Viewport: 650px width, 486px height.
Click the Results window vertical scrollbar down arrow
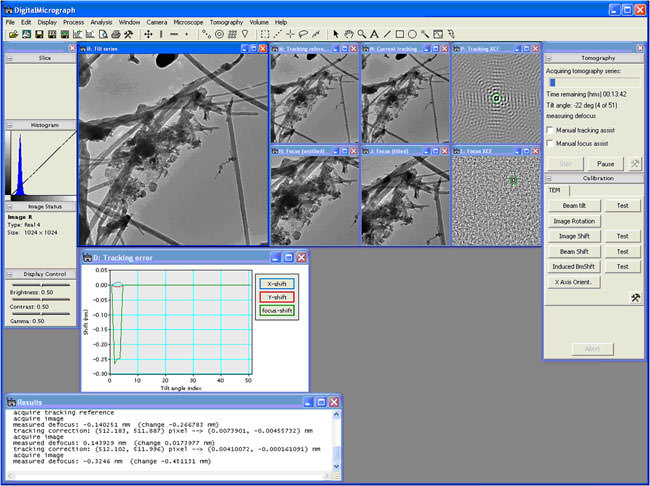point(336,467)
